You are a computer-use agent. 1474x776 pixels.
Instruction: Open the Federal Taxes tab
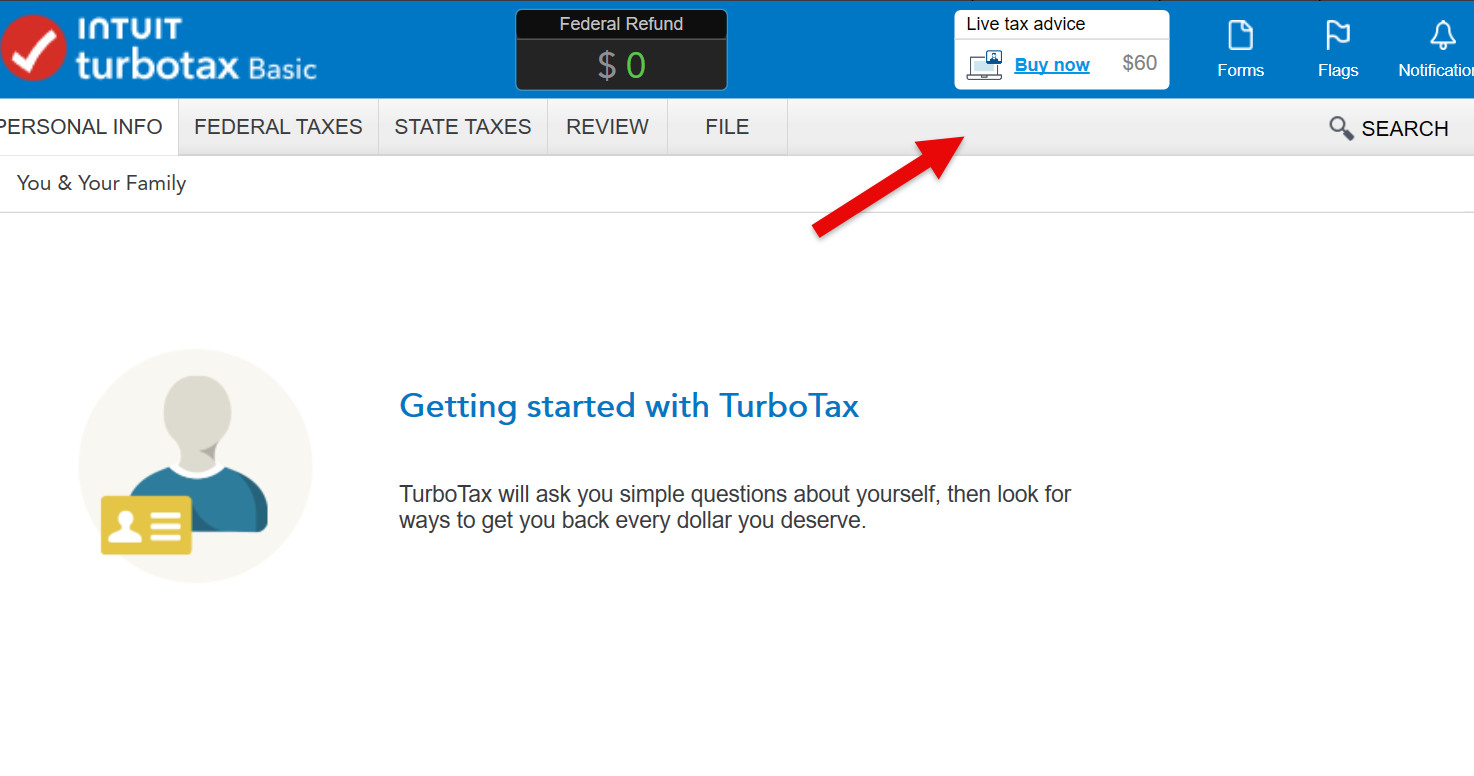(x=278, y=127)
